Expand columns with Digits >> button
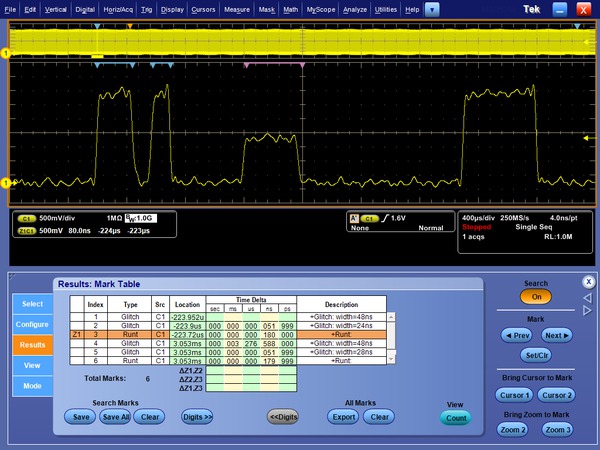This screenshot has height=450, width=600. [x=198, y=417]
